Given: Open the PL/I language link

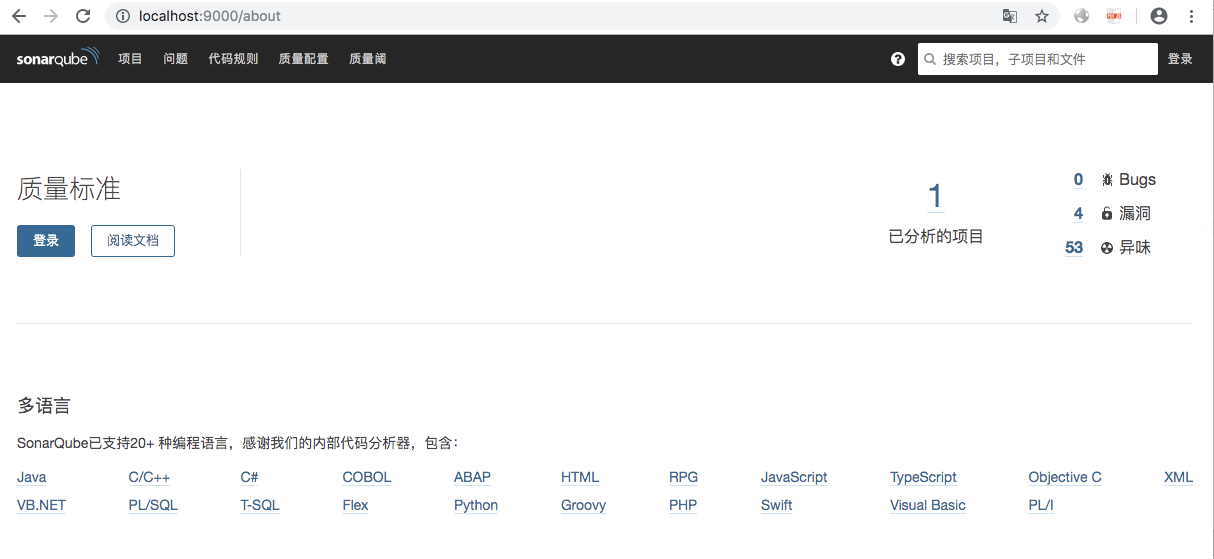Looking at the screenshot, I should pyautogui.click(x=1041, y=506).
